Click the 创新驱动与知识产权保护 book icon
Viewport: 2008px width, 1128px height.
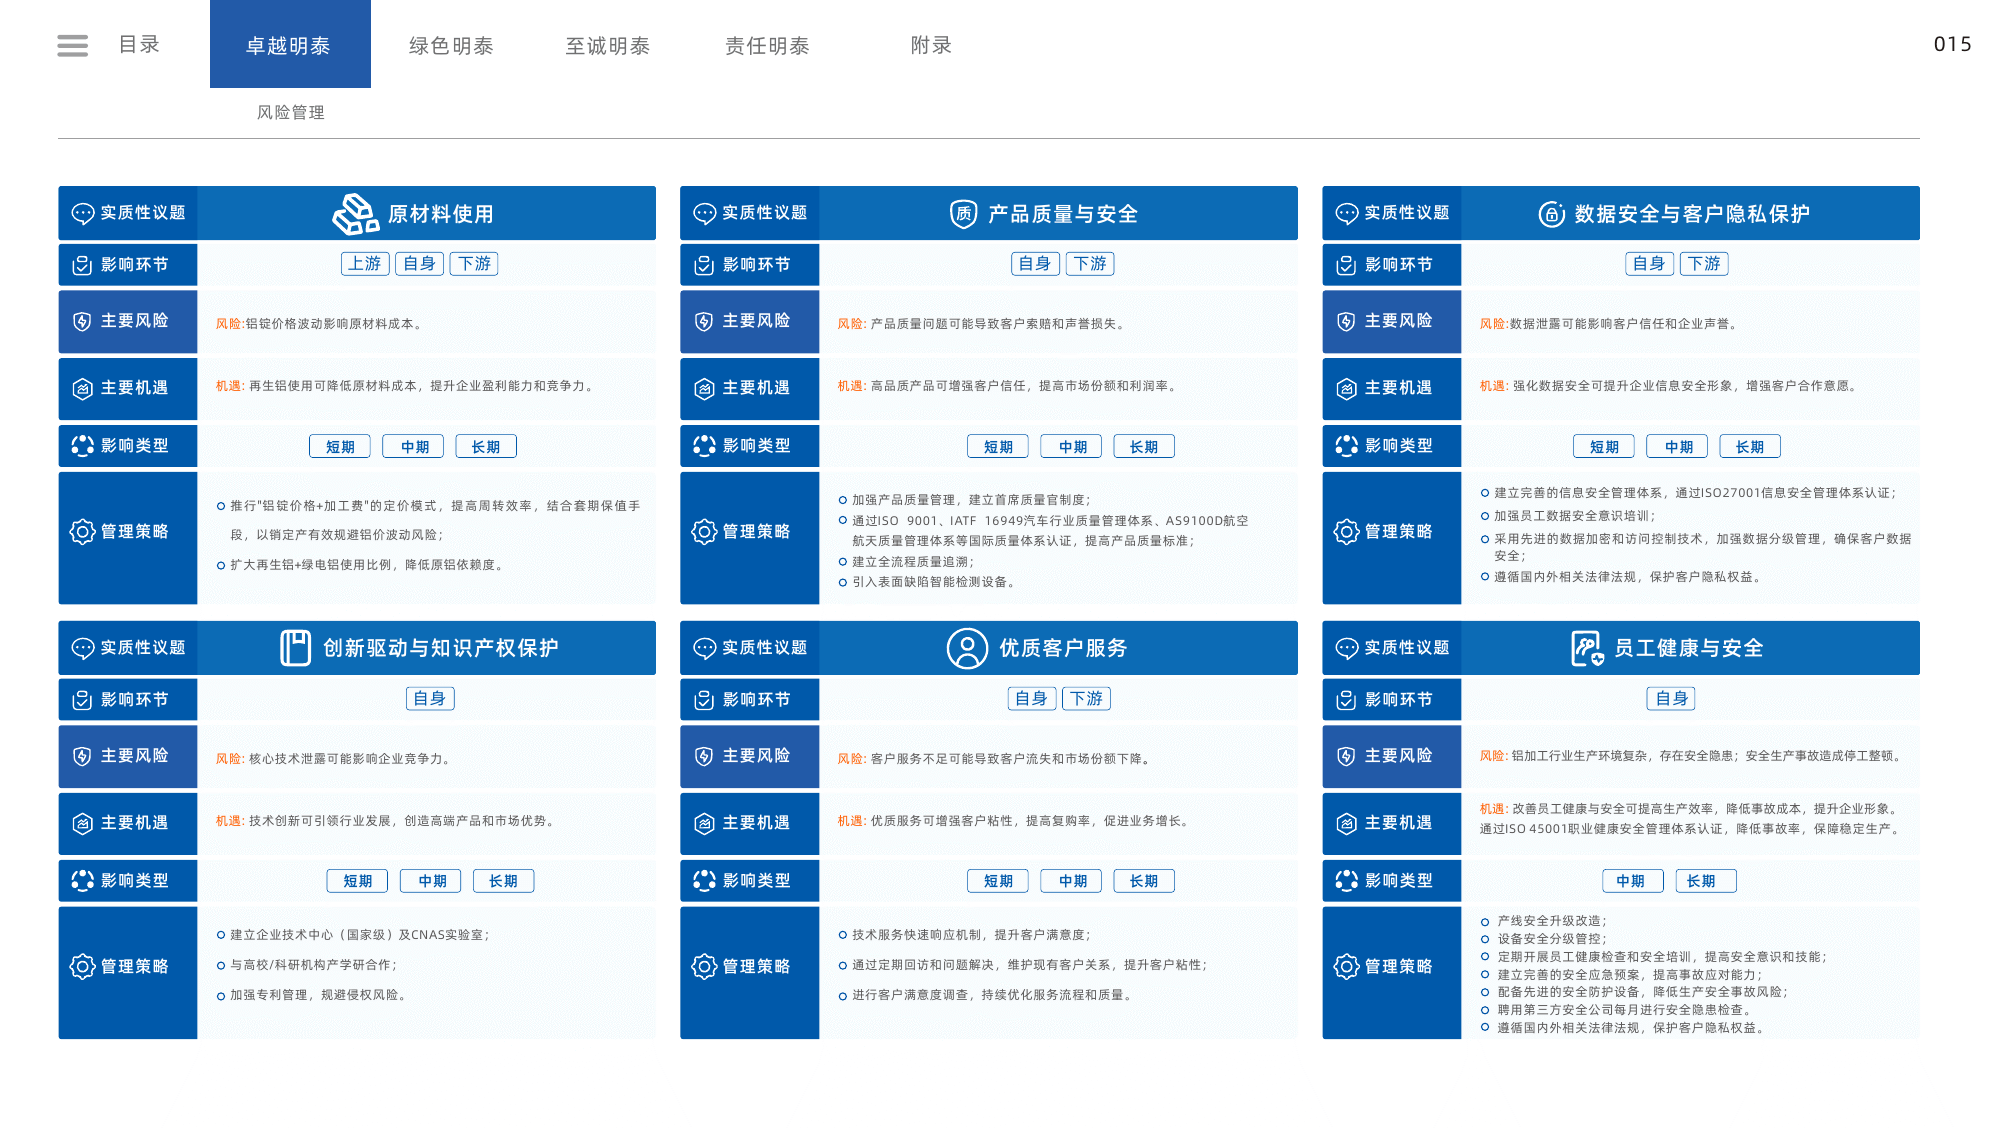(295, 648)
